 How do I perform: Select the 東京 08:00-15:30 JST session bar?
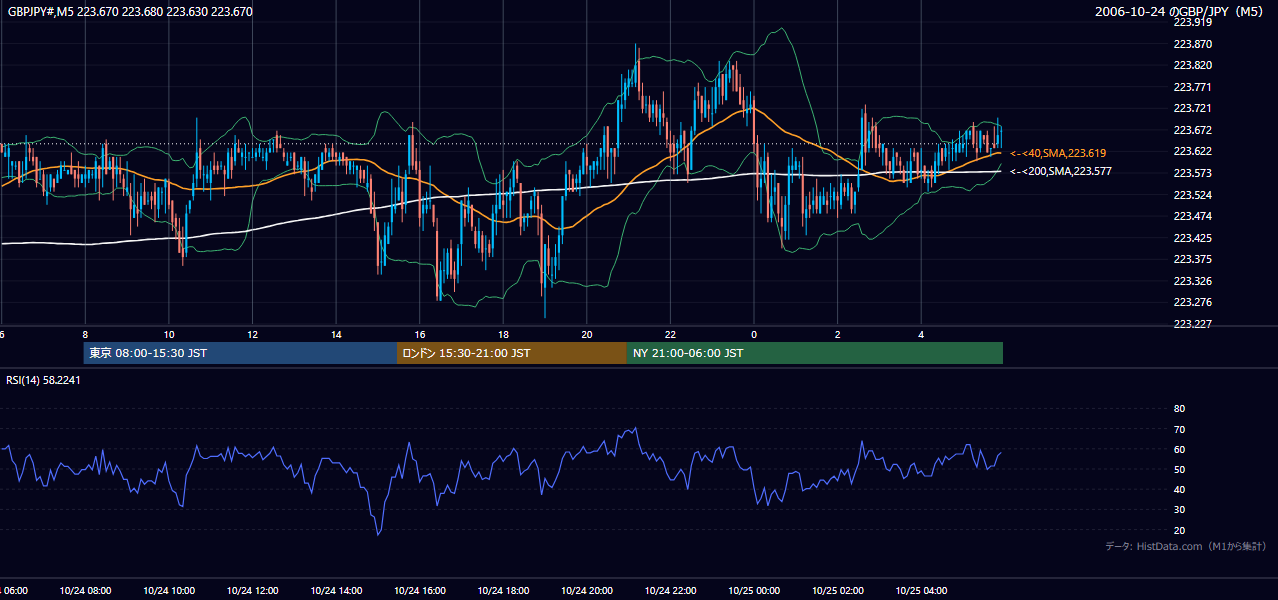pos(240,353)
